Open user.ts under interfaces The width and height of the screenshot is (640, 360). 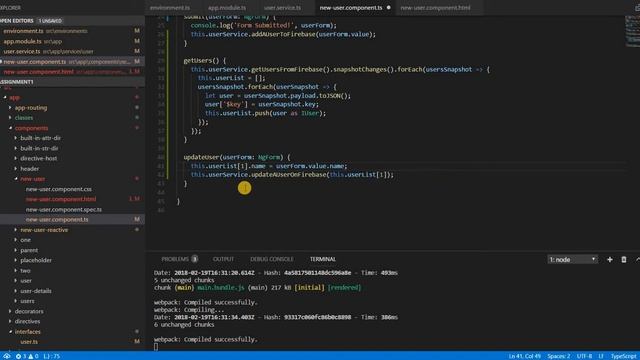click(x=29, y=342)
